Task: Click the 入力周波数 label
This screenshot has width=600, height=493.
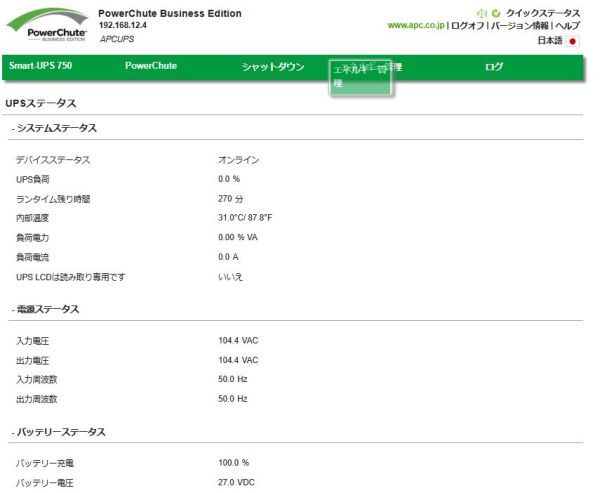Action: click(x=37, y=380)
